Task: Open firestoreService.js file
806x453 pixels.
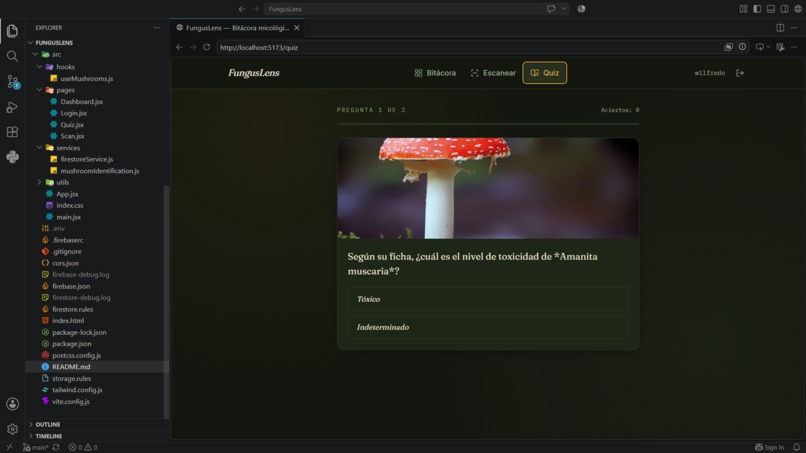Action: (87, 159)
